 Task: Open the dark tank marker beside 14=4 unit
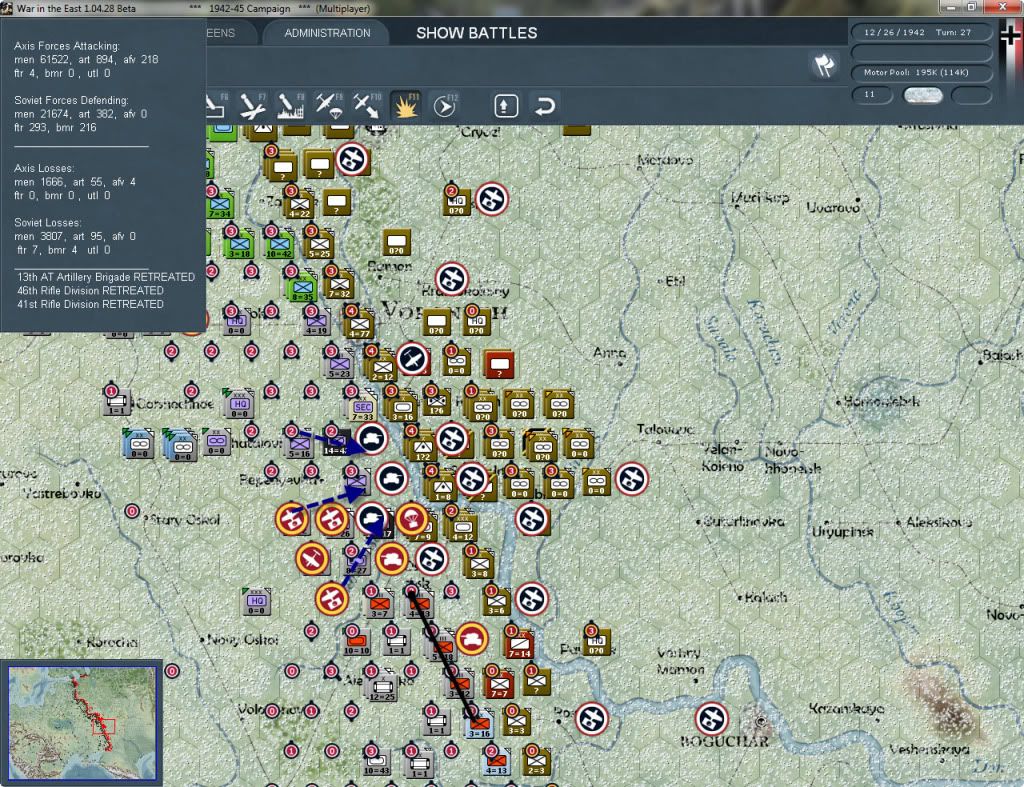click(x=372, y=438)
